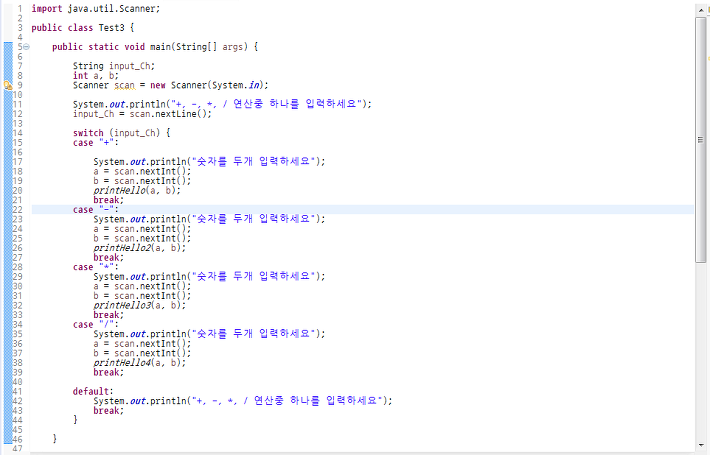Click the warning marker beside line 9
Image resolution: width=710 pixels, height=455 pixels.
(8, 85)
